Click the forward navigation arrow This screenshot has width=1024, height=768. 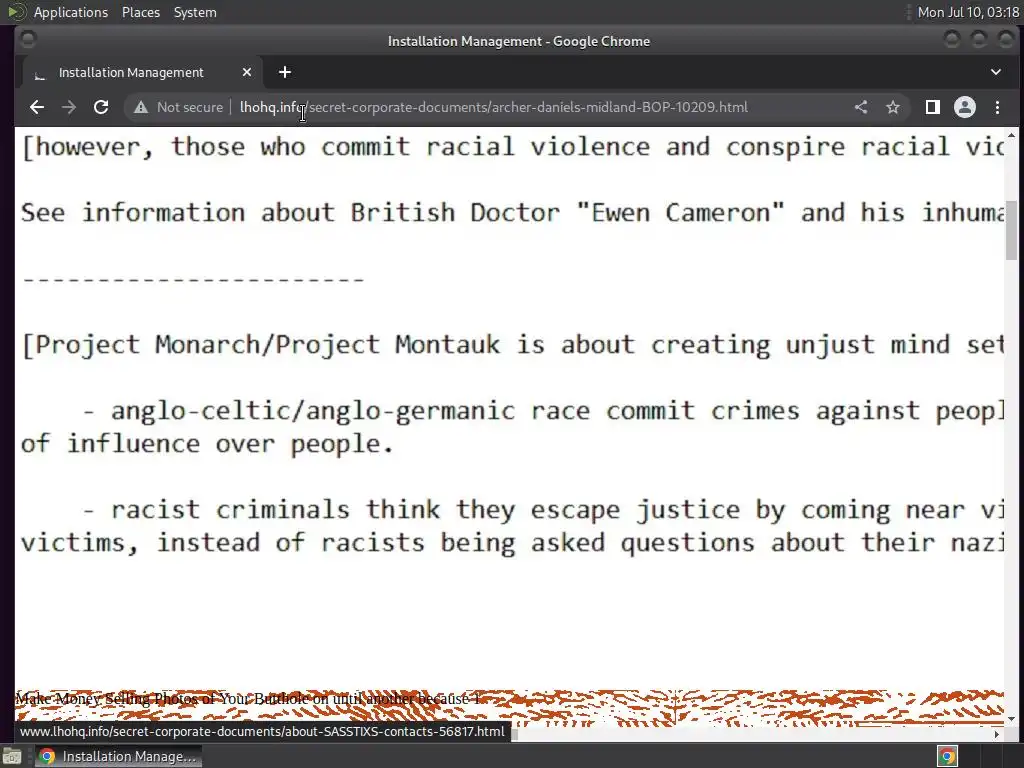pyautogui.click(x=69, y=107)
